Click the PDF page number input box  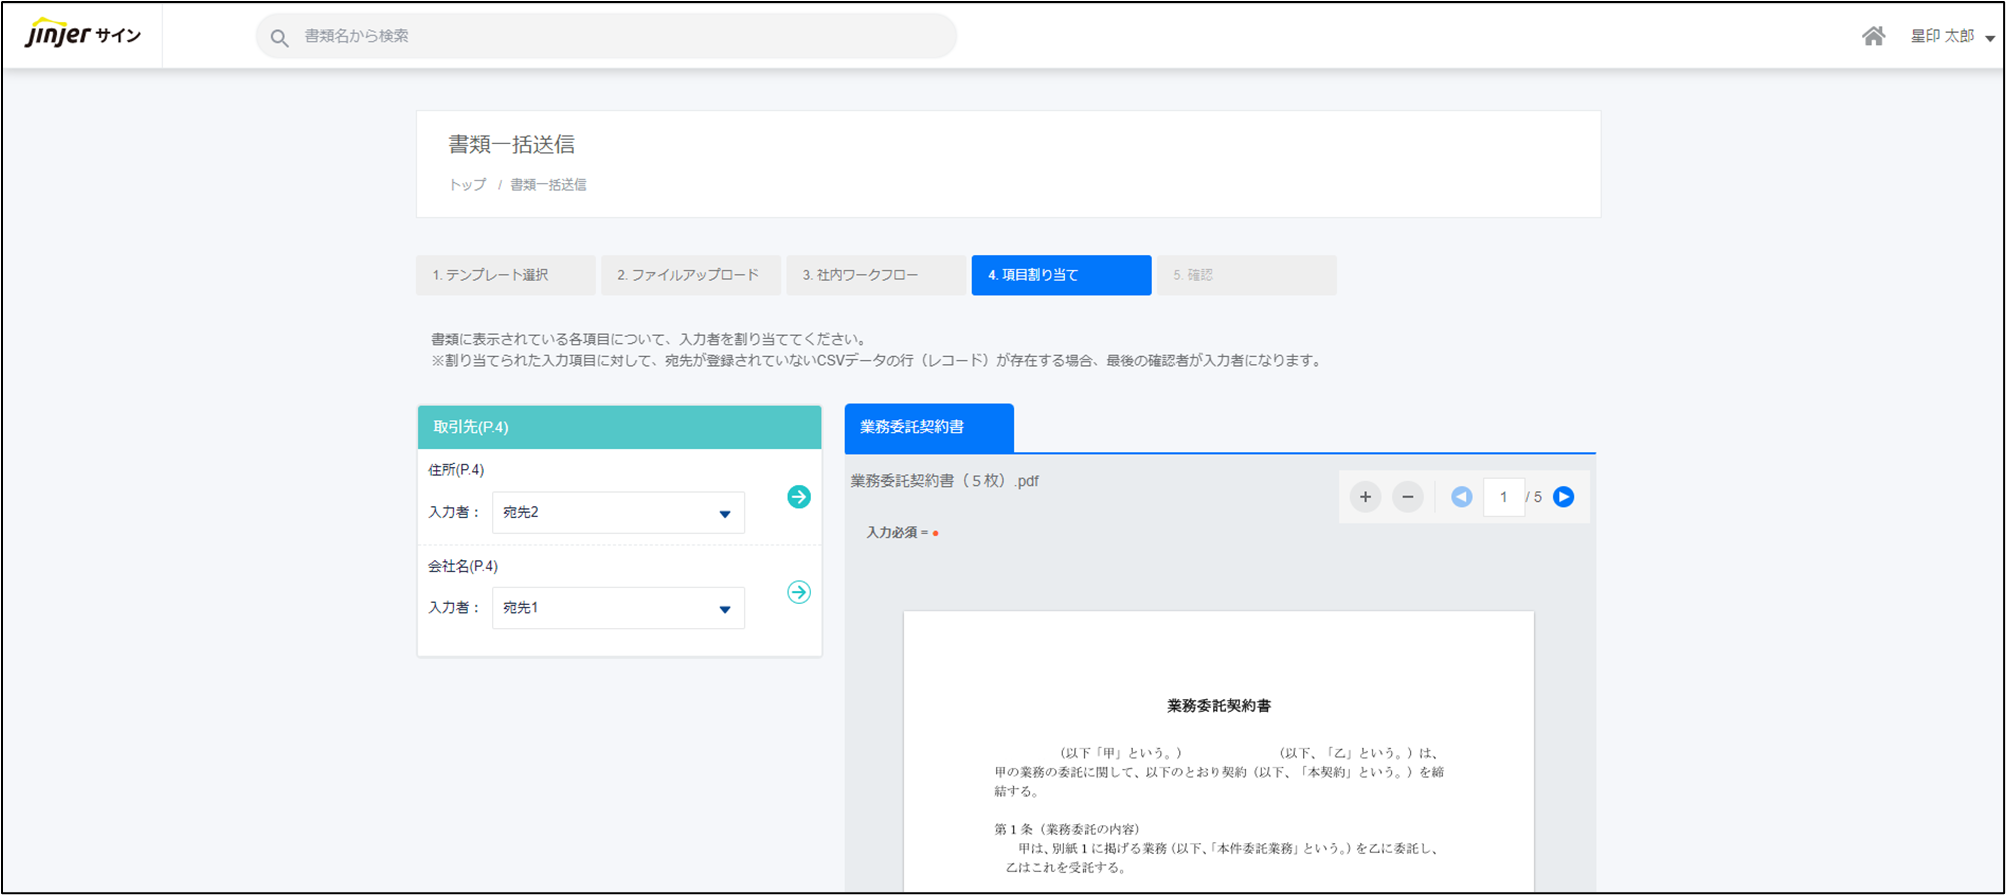click(1503, 497)
